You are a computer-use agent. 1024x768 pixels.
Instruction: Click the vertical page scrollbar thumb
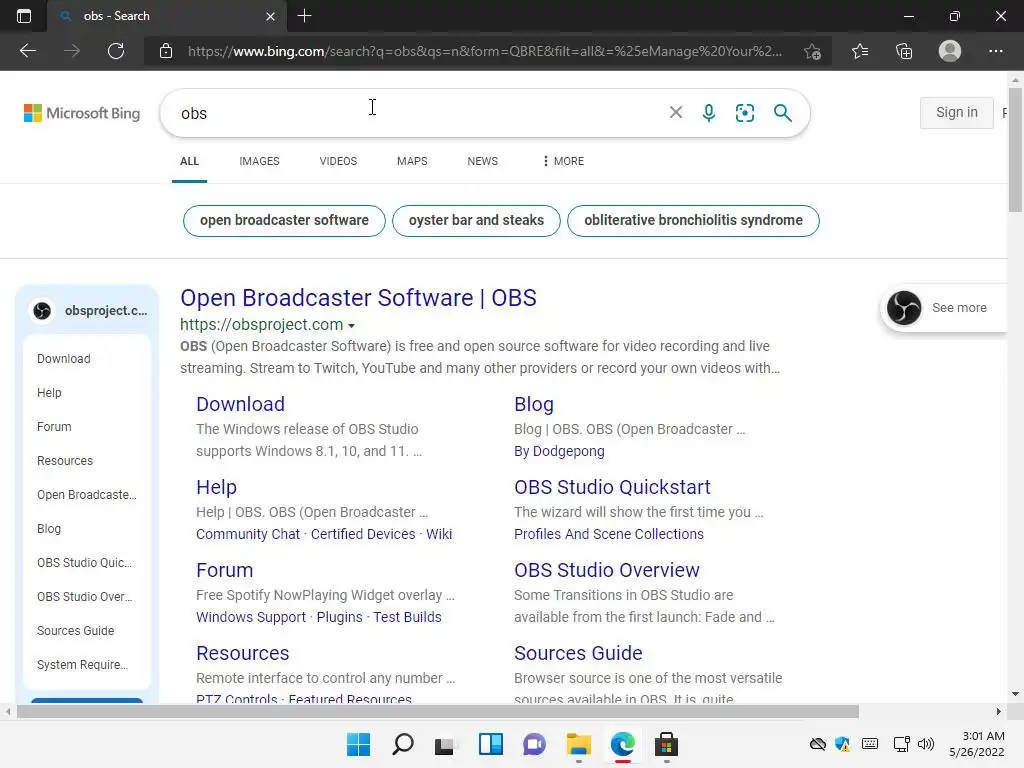1015,150
